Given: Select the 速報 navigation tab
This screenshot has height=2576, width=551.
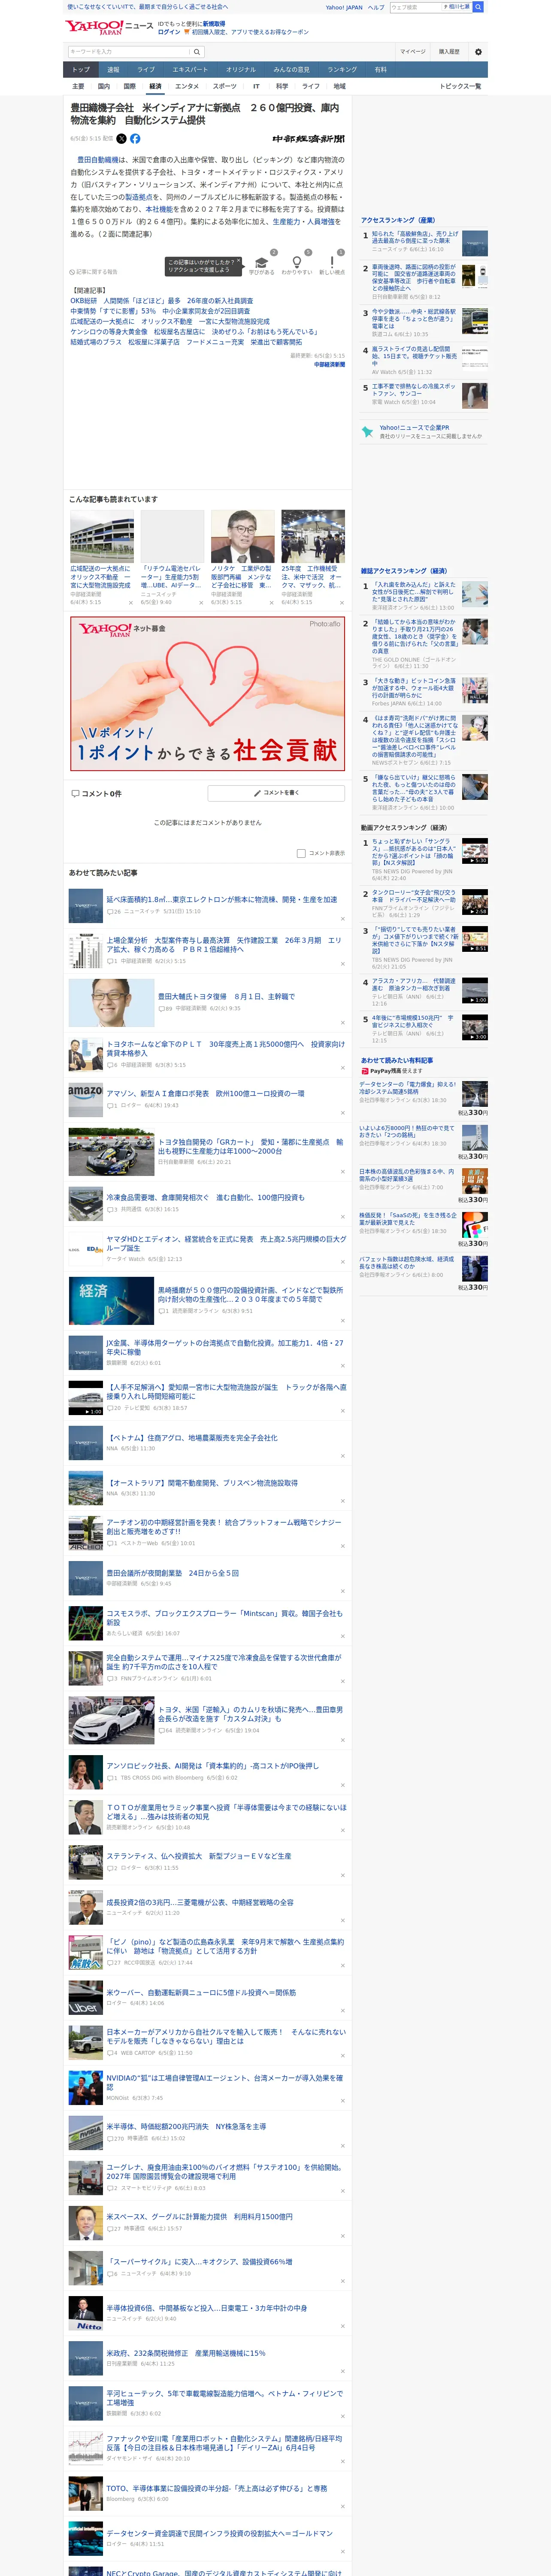Looking at the screenshot, I should tap(113, 70).
